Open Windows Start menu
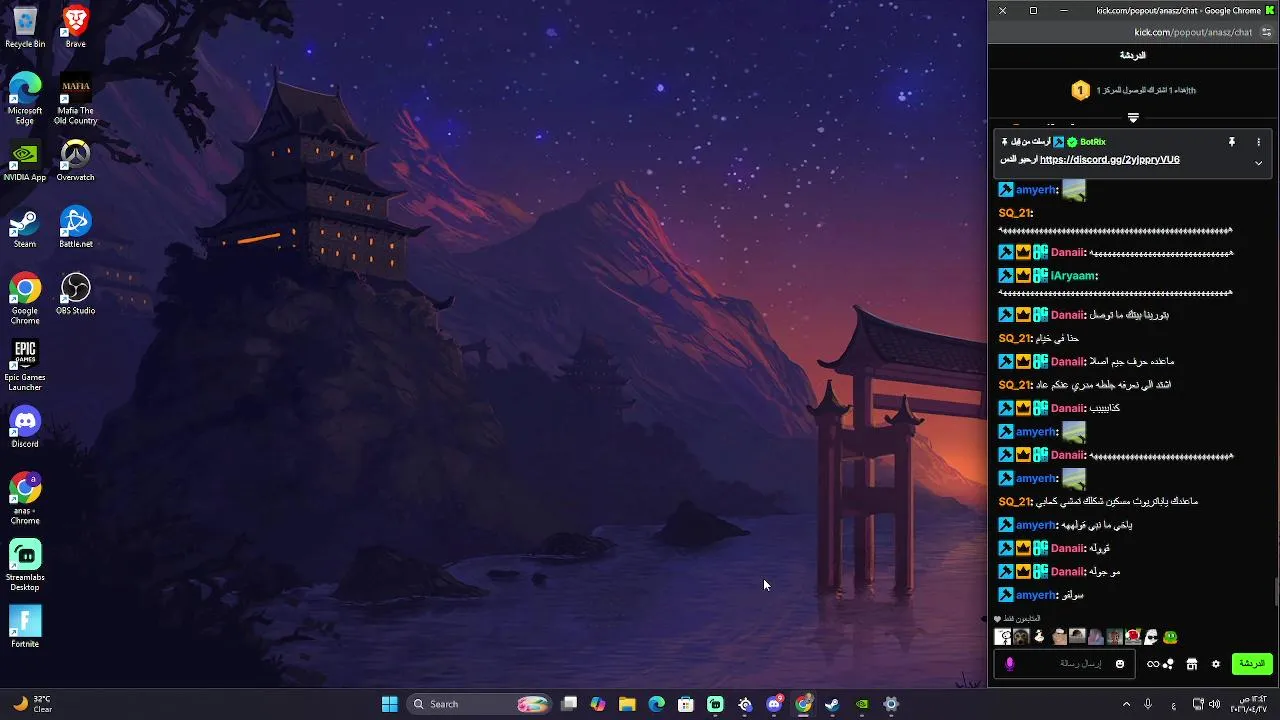This screenshot has height=720, width=1280. (x=389, y=704)
